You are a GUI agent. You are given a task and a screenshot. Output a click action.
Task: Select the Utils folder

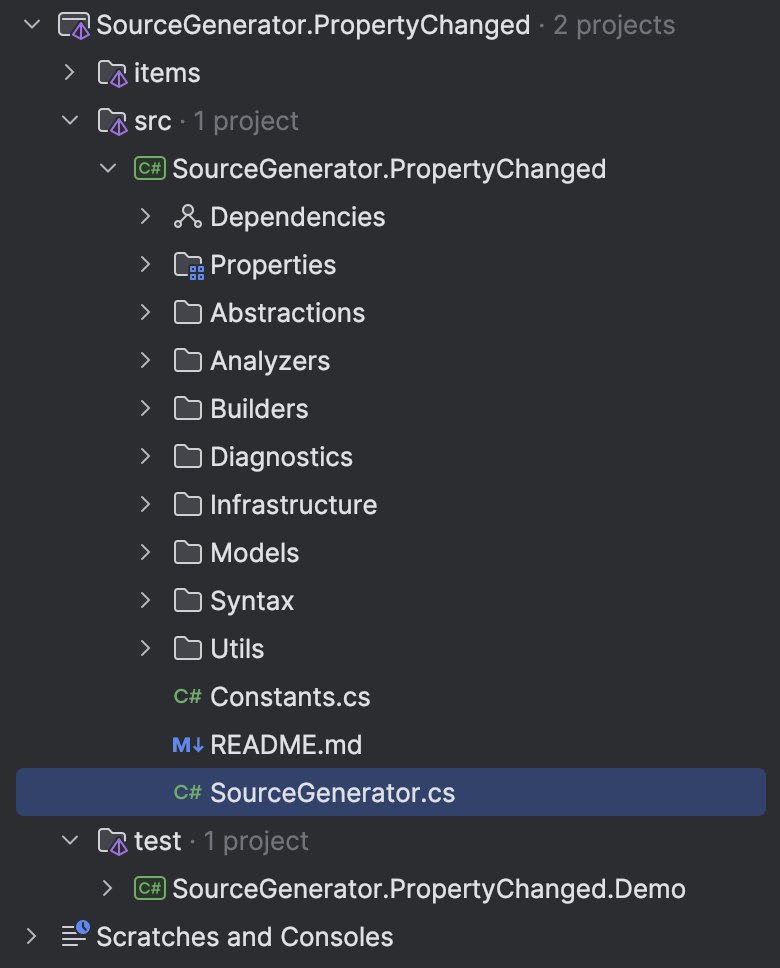(x=240, y=648)
